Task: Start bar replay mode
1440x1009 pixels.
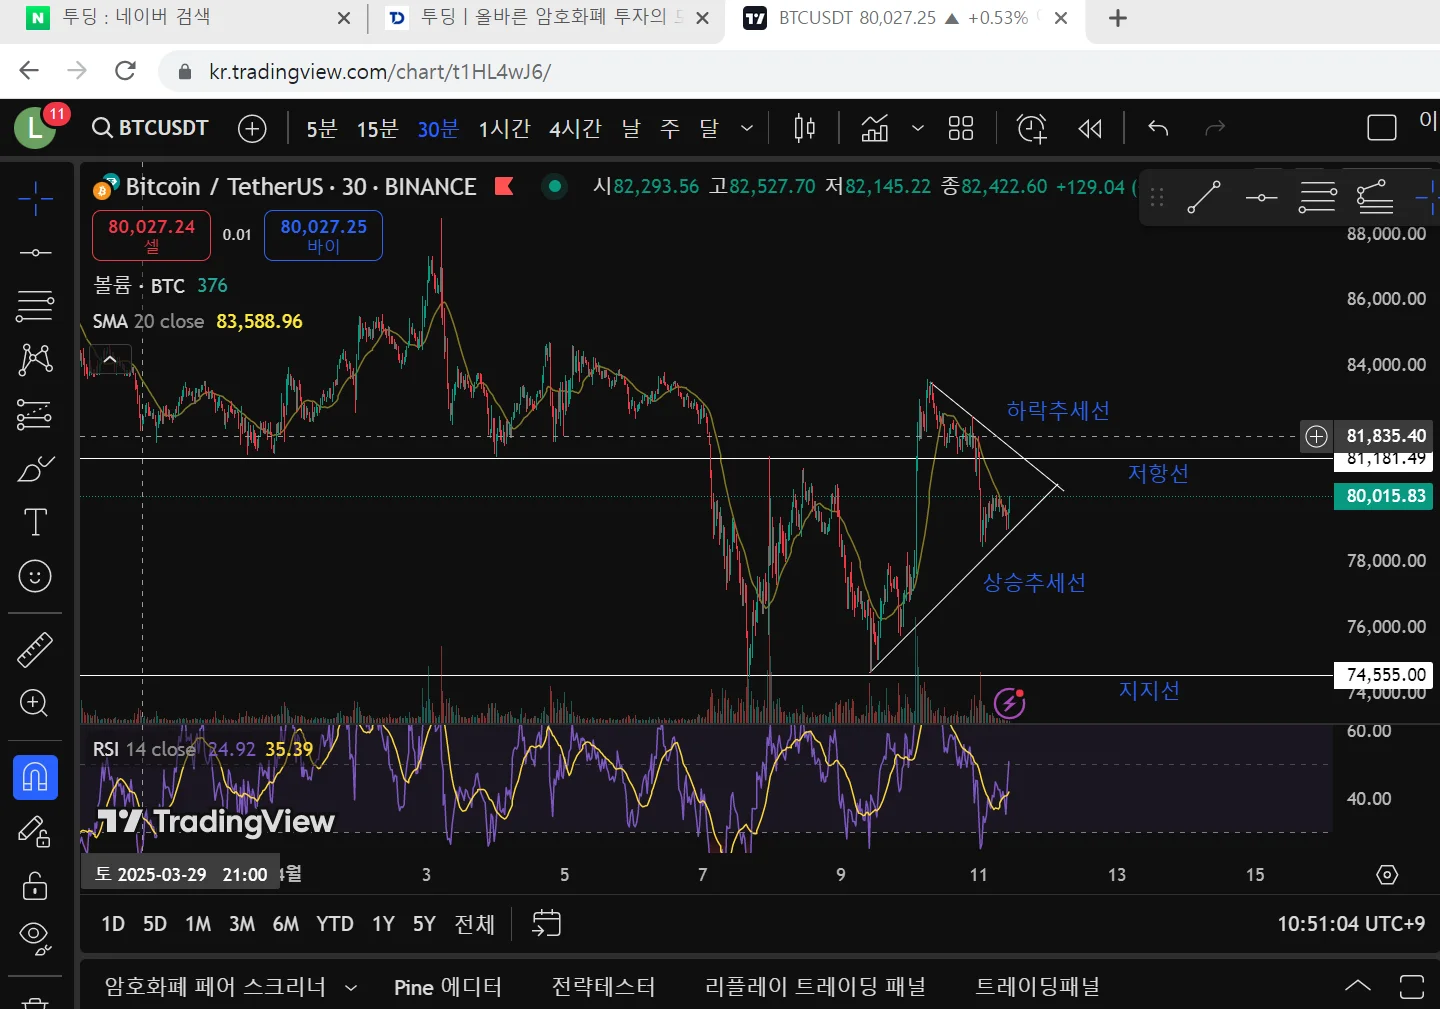Action: 1090,128
